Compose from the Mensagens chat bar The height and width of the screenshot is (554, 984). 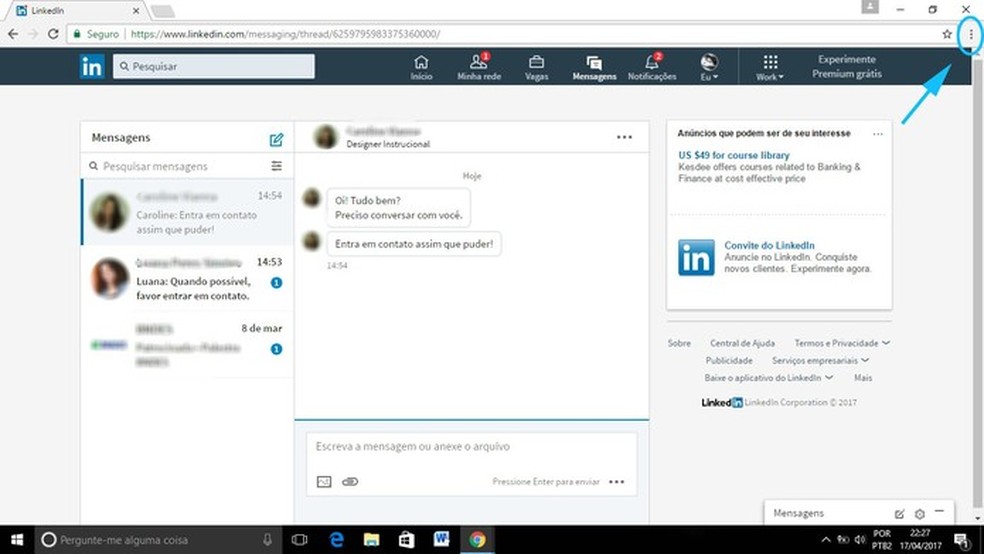tap(899, 514)
